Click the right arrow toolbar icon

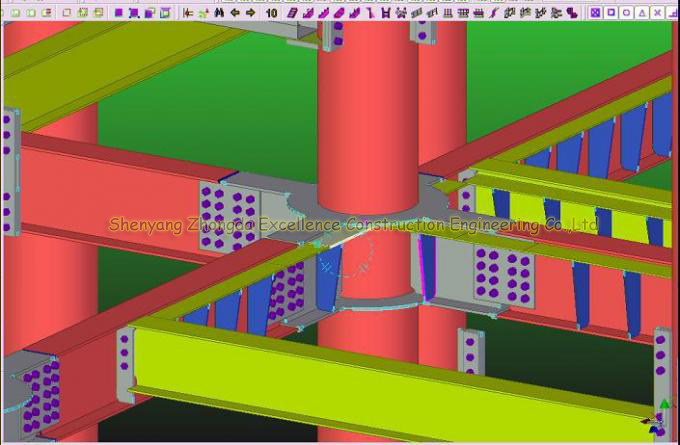pyautogui.click(x=249, y=13)
